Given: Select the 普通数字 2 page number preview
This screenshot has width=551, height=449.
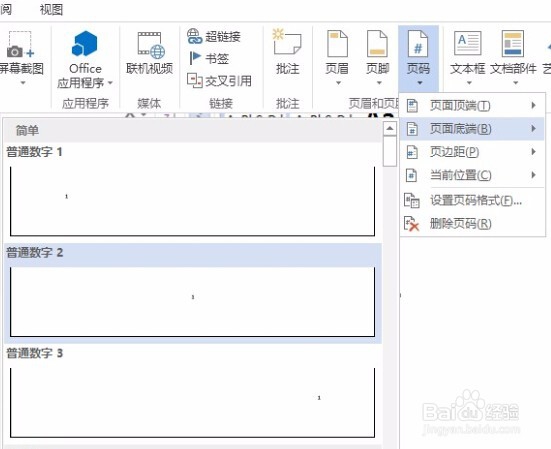Looking at the screenshot, I should point(193,302).
